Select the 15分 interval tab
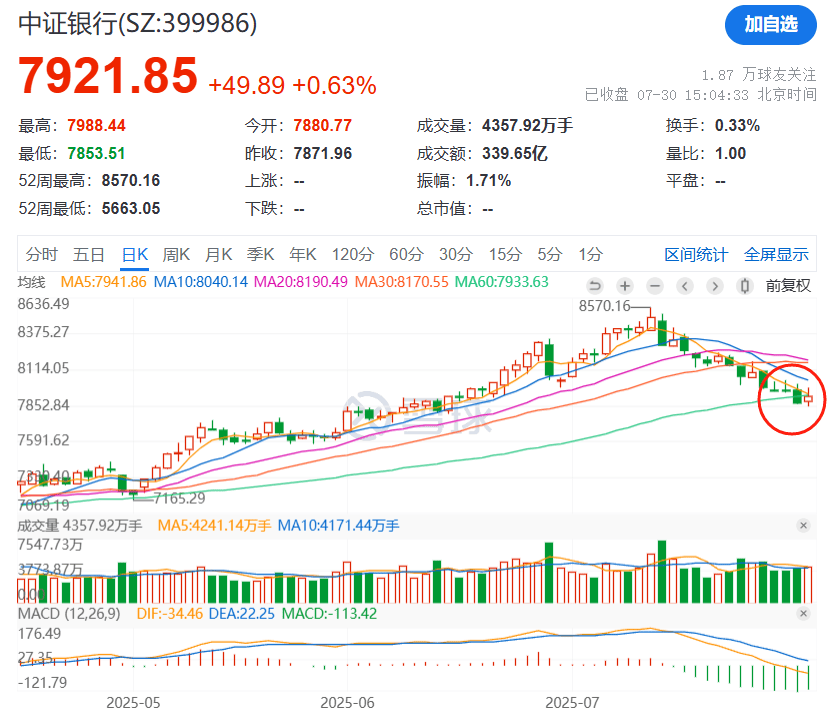The height and width of the screenshot is (717, 829). click(505, 254)
